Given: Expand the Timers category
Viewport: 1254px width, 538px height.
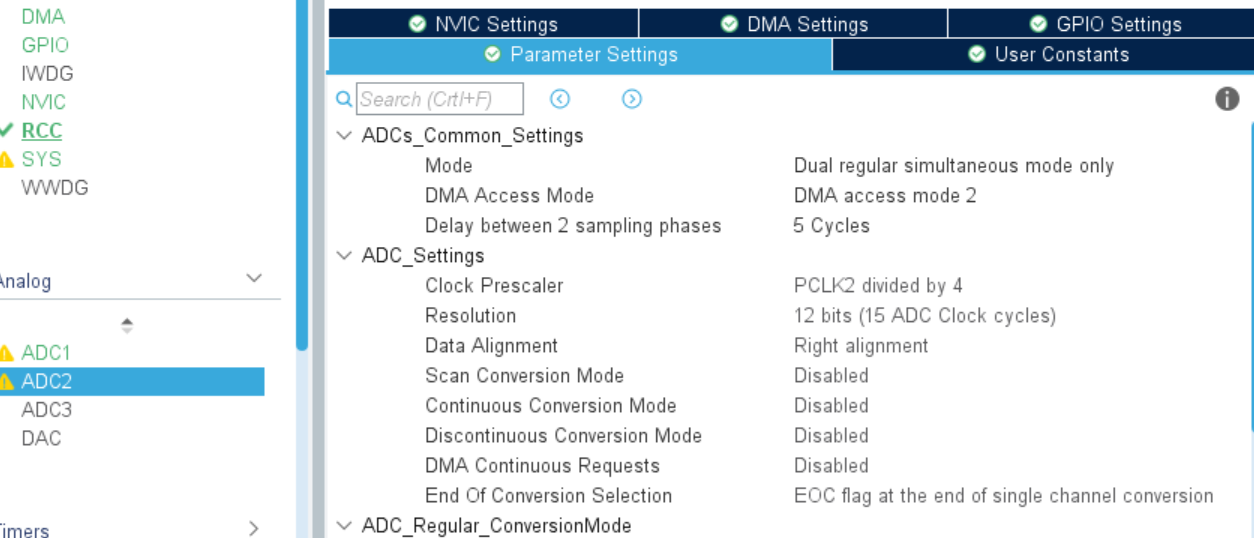Looking at the screenshot, I should (254, 528).
